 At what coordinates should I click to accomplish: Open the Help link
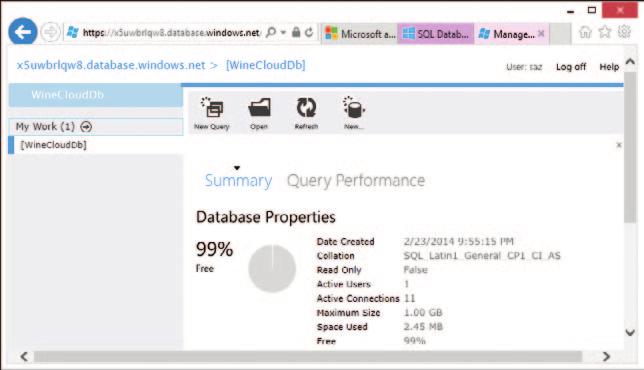609,67
